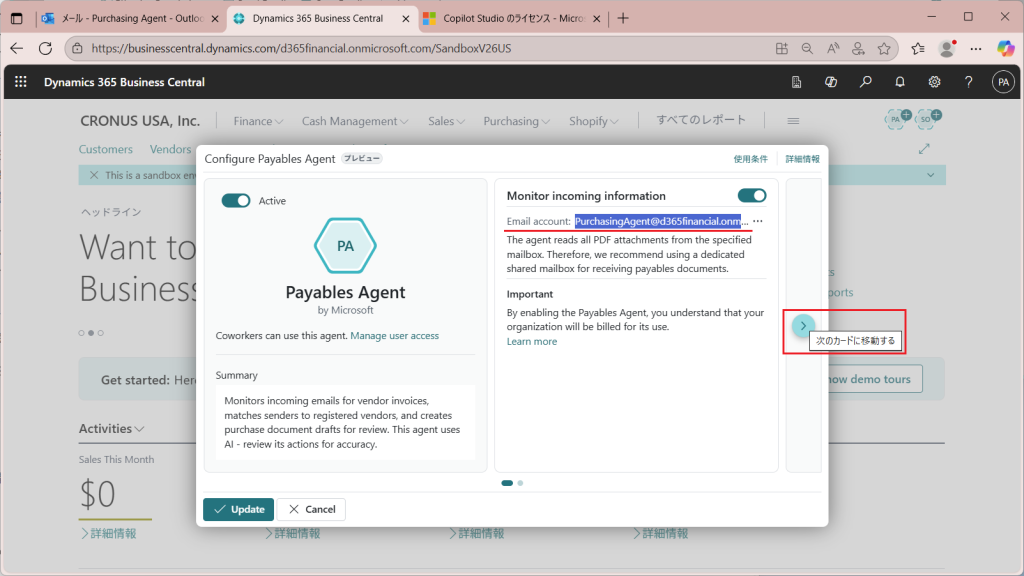Expand the Finance menu
Image resolution: width=1024 pixels, height=576 pixels.
click(258, 121)
